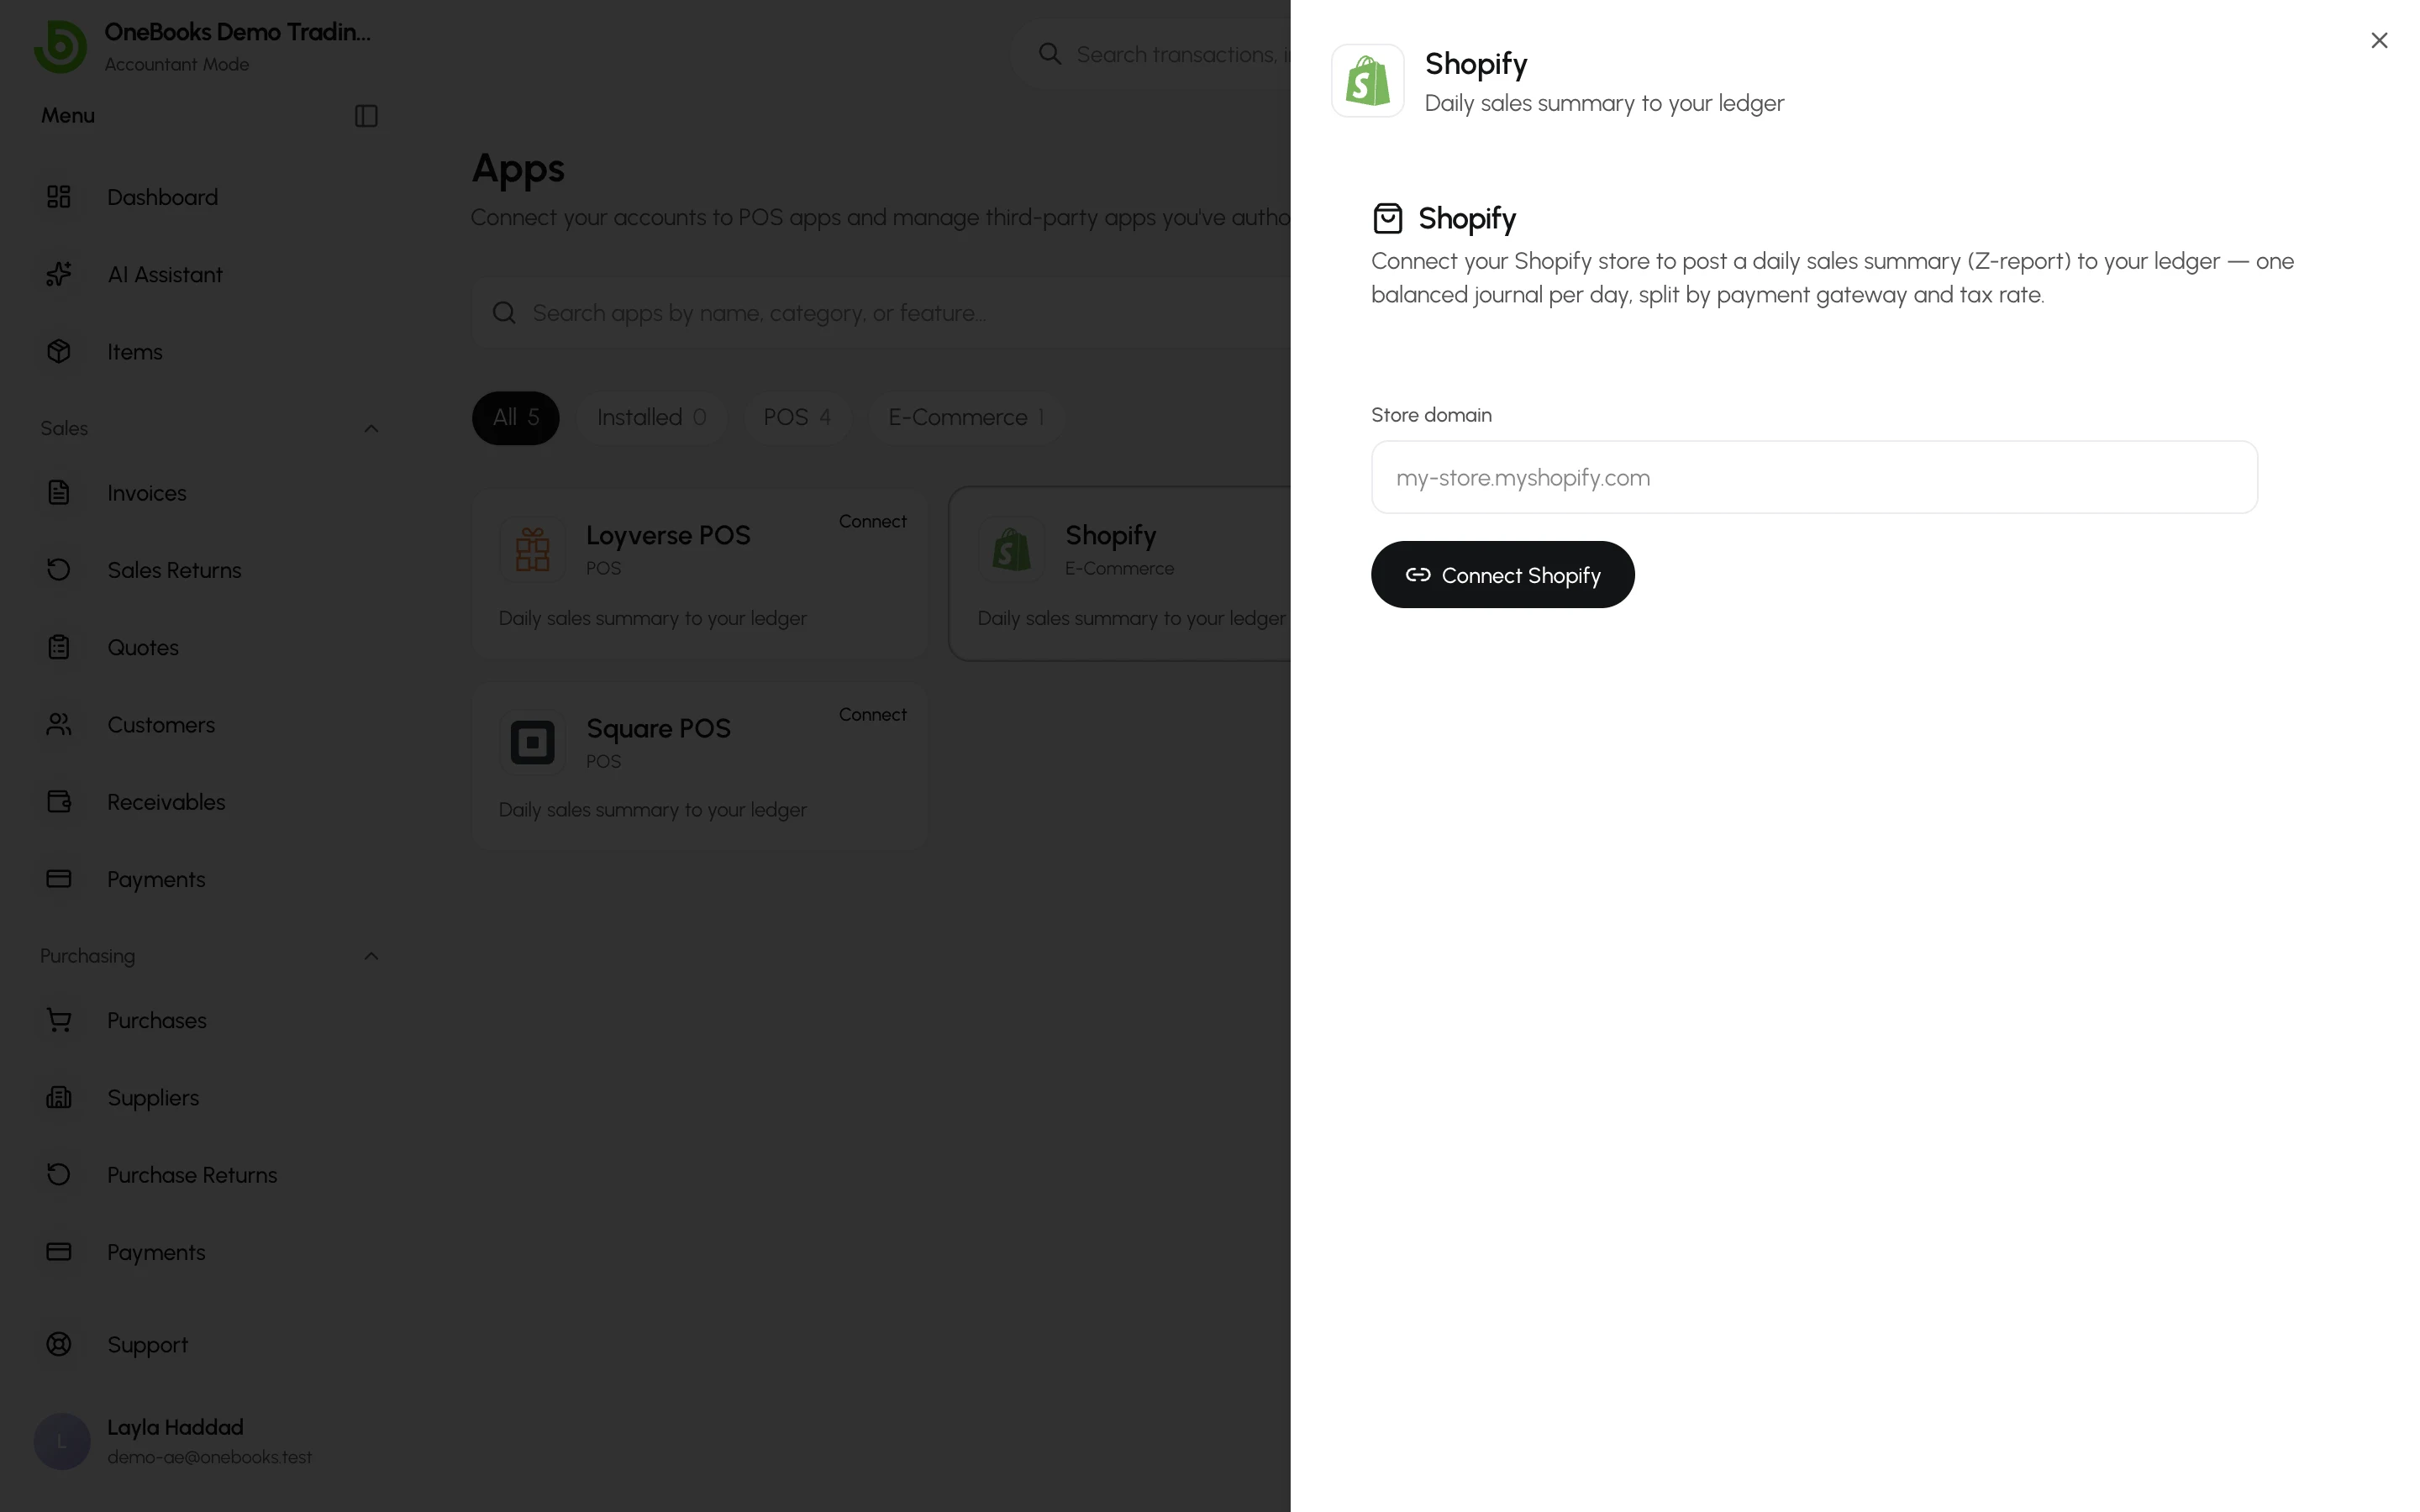Click the Loyverse POS app logo
Screen dimensions: 2420x1512
click(x=532, y=549)
